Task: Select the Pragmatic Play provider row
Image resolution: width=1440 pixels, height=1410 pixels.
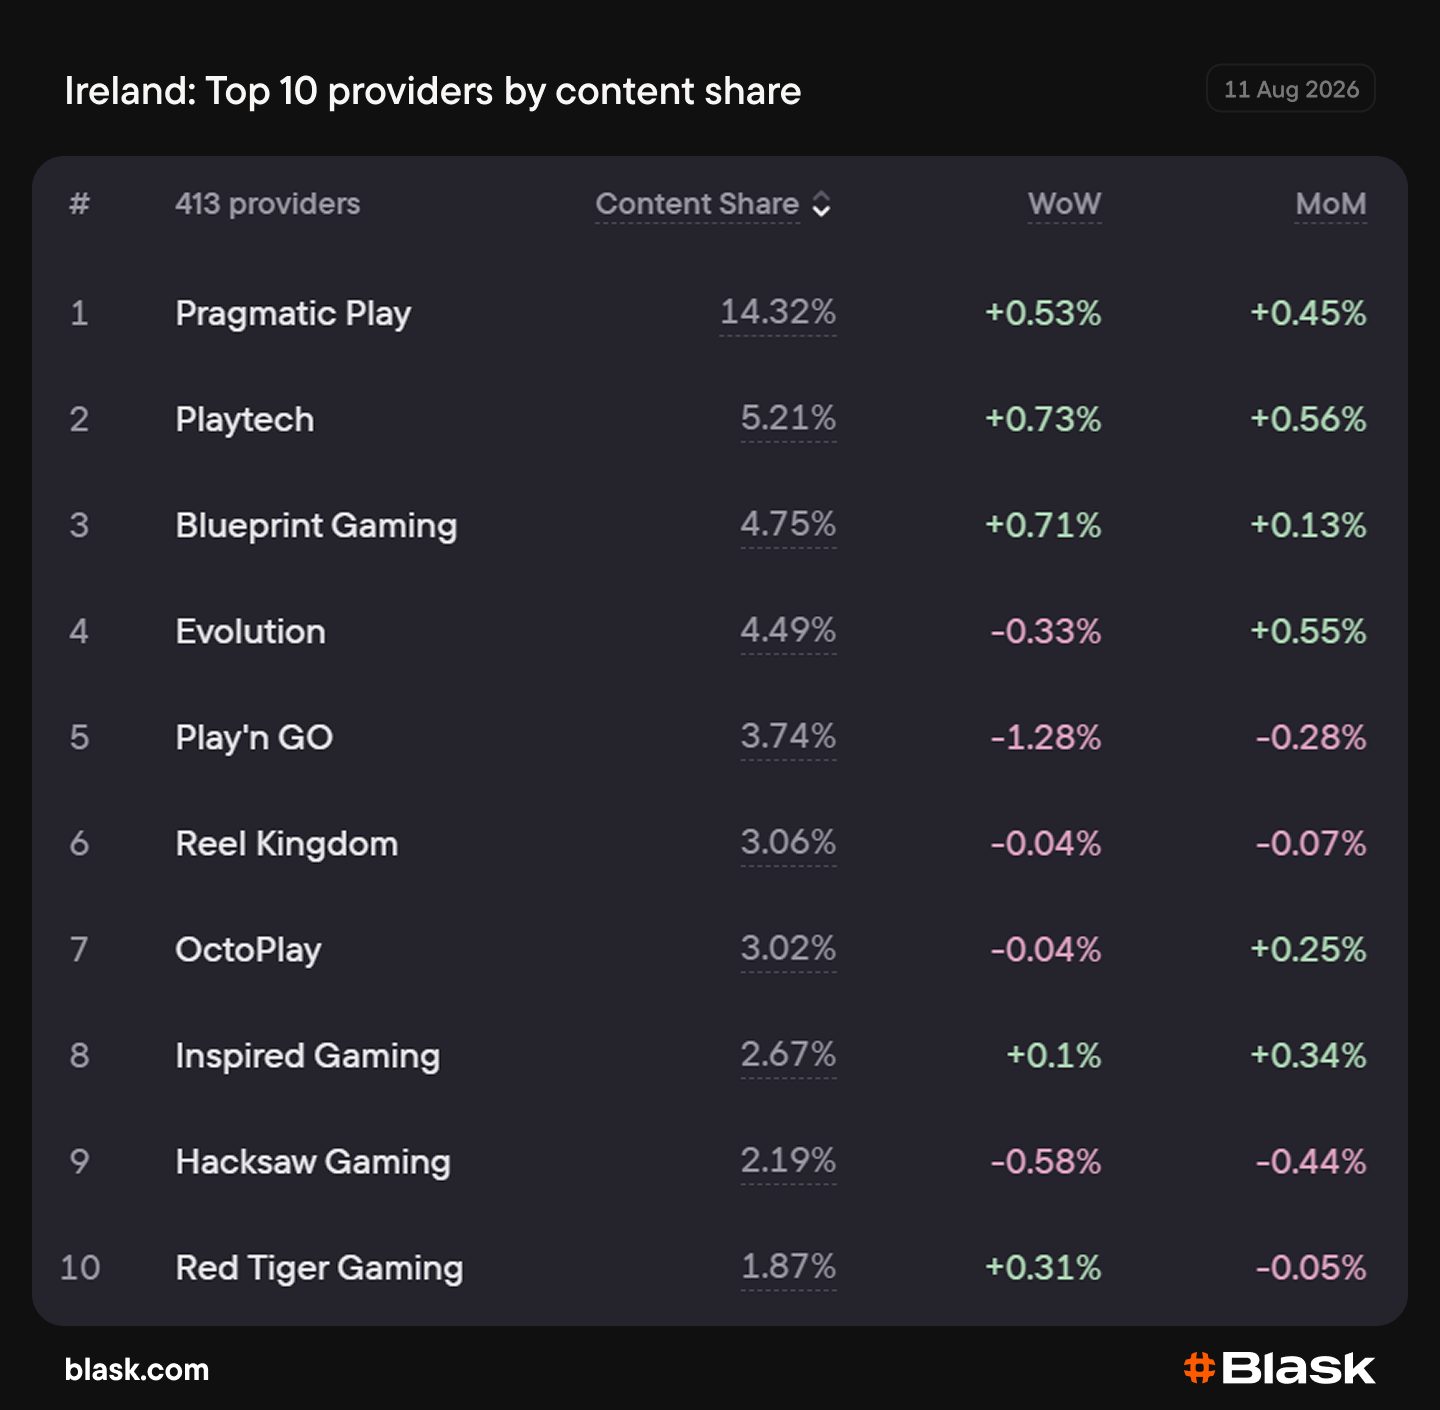Action: (720, 313)
